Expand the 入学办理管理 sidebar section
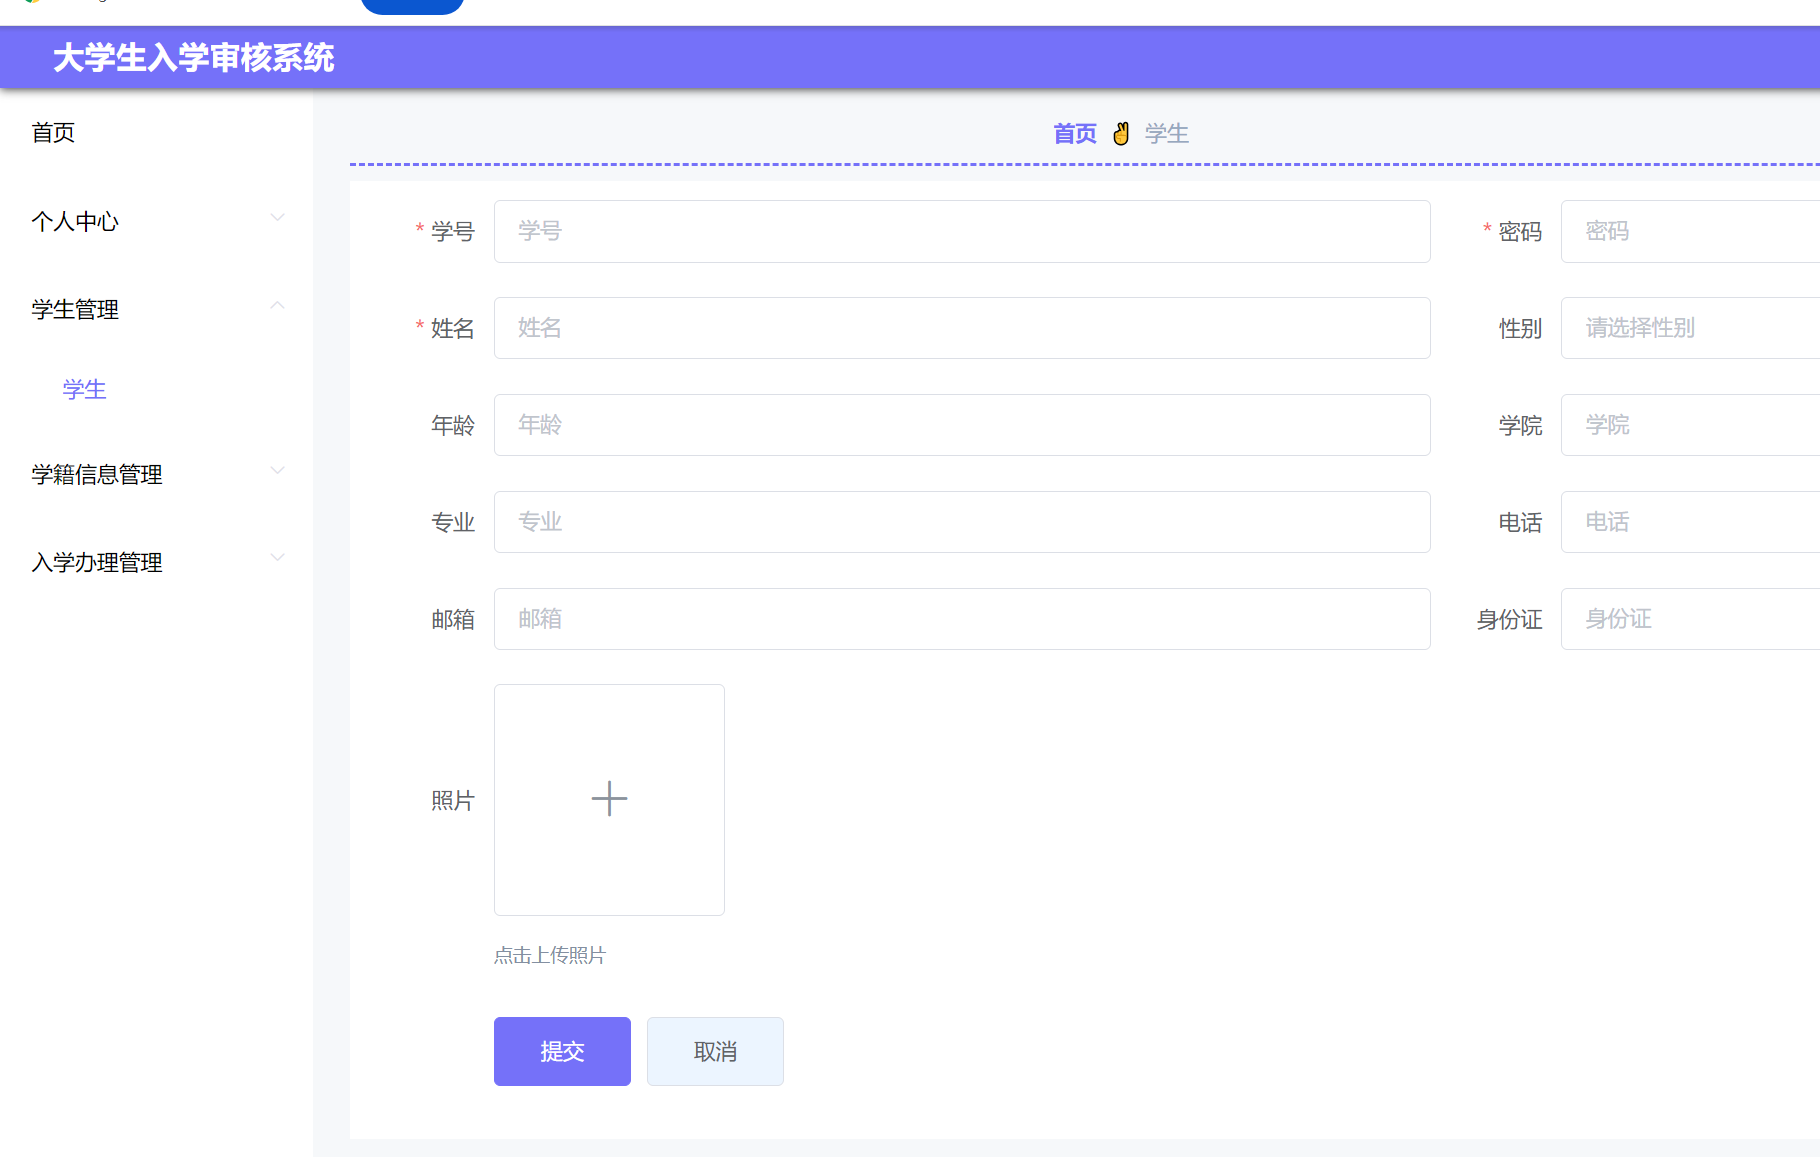 pyautogui.click(x=96, y=561)
